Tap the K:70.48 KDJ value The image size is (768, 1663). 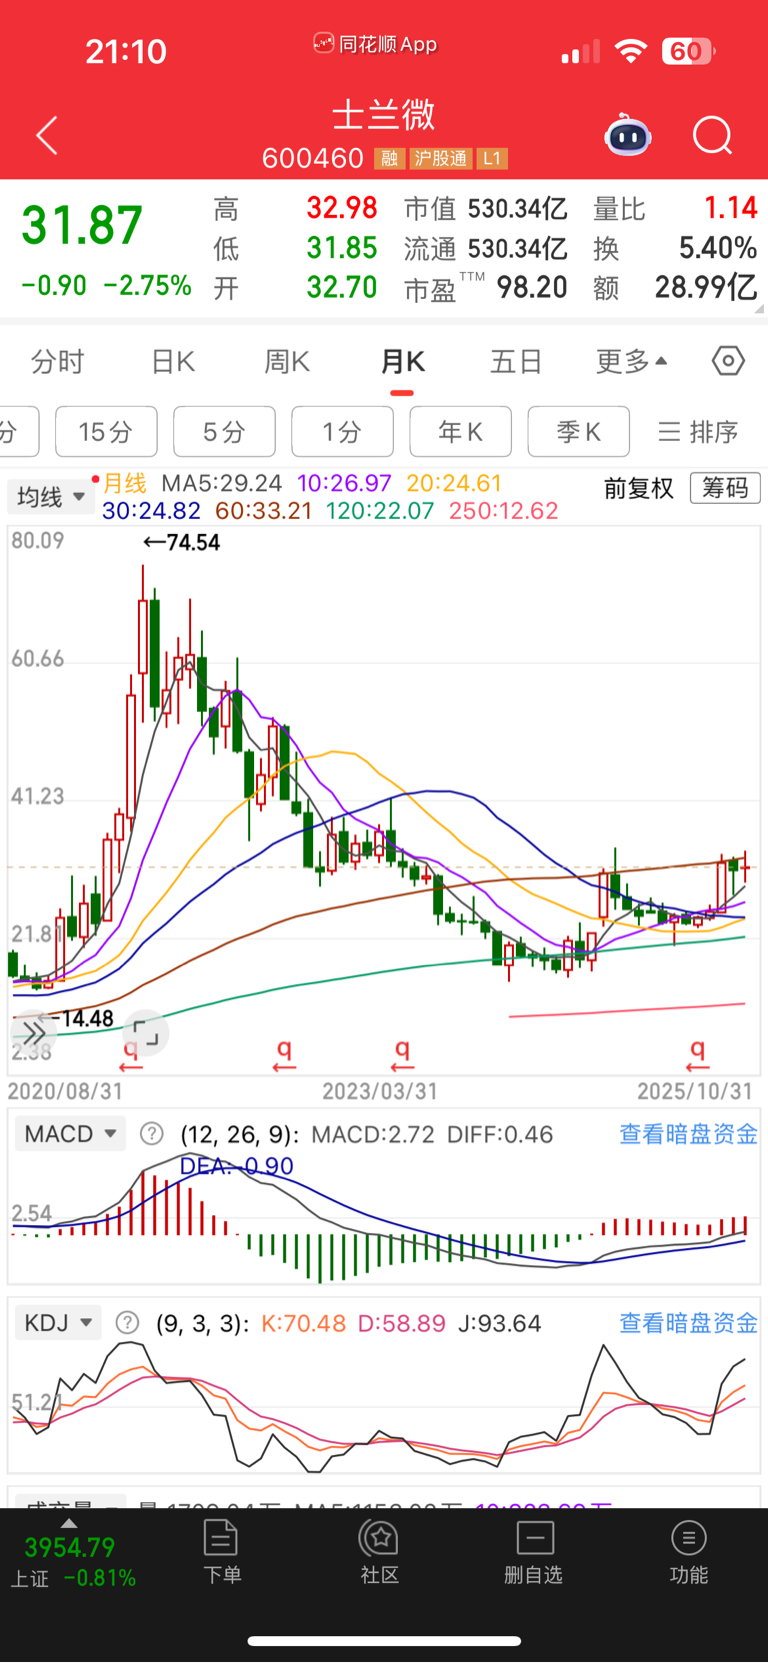click(303, 1323)
